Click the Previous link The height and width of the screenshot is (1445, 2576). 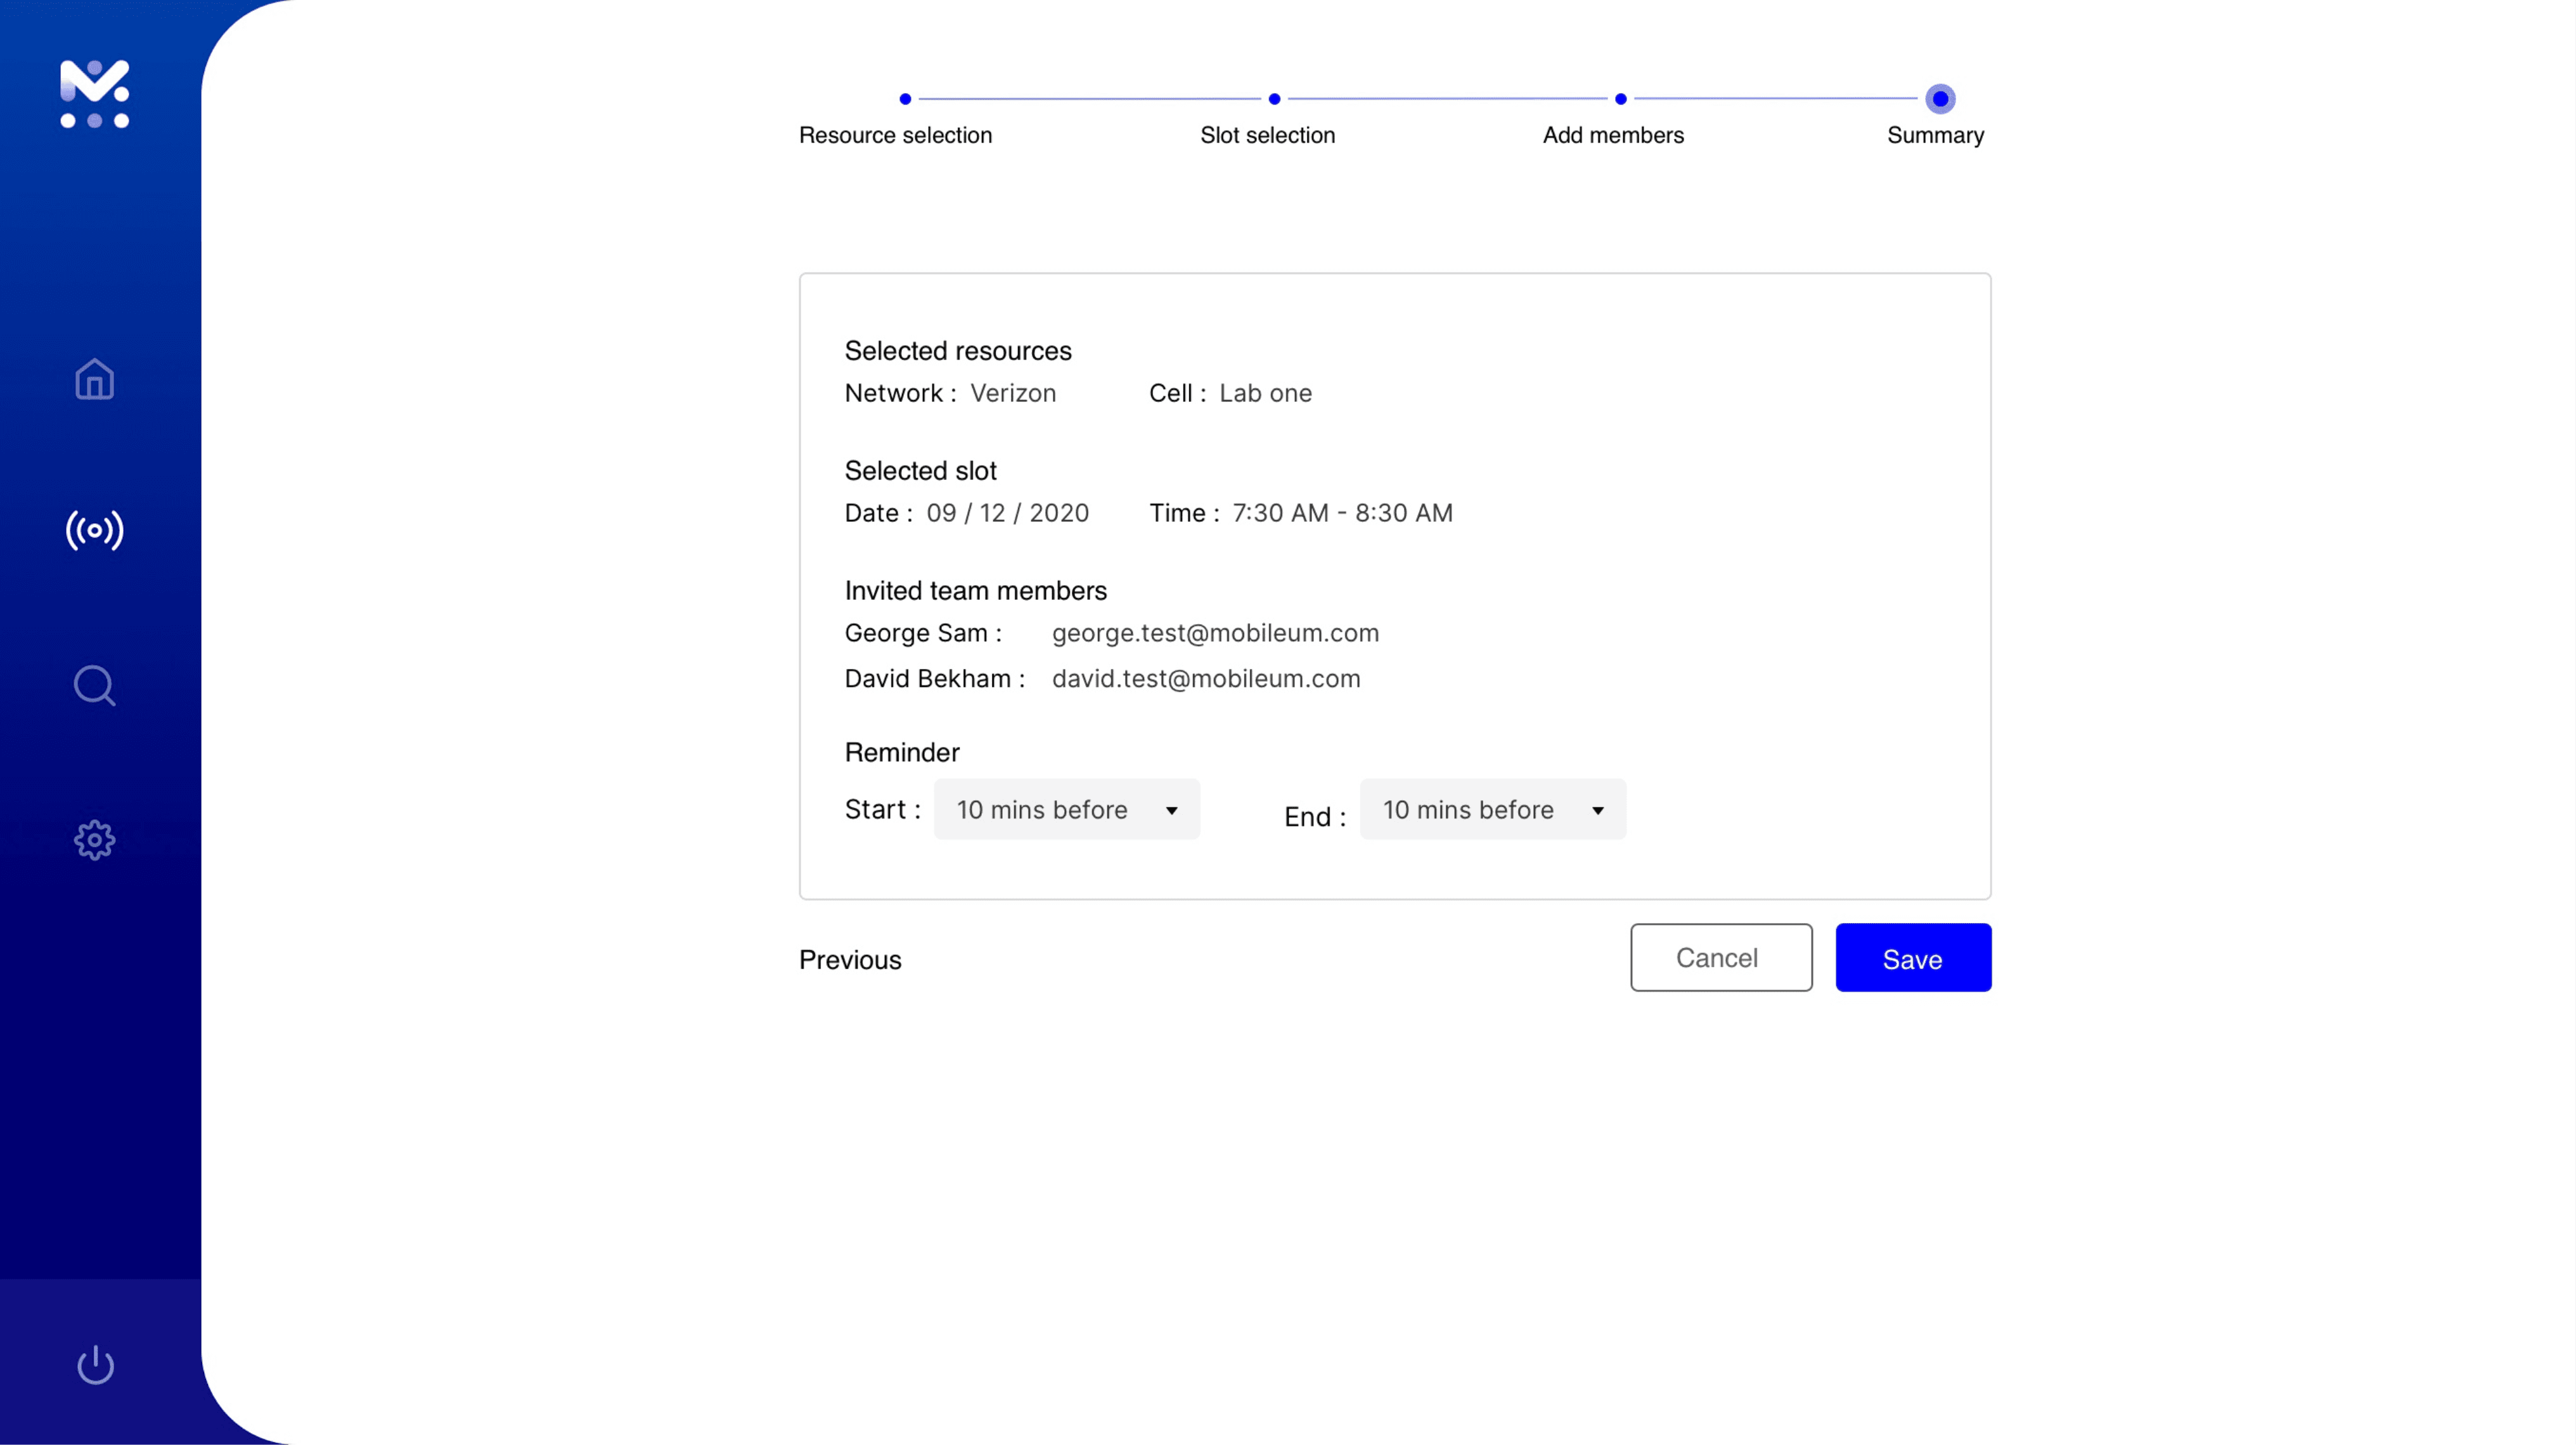tap(850, 960)
